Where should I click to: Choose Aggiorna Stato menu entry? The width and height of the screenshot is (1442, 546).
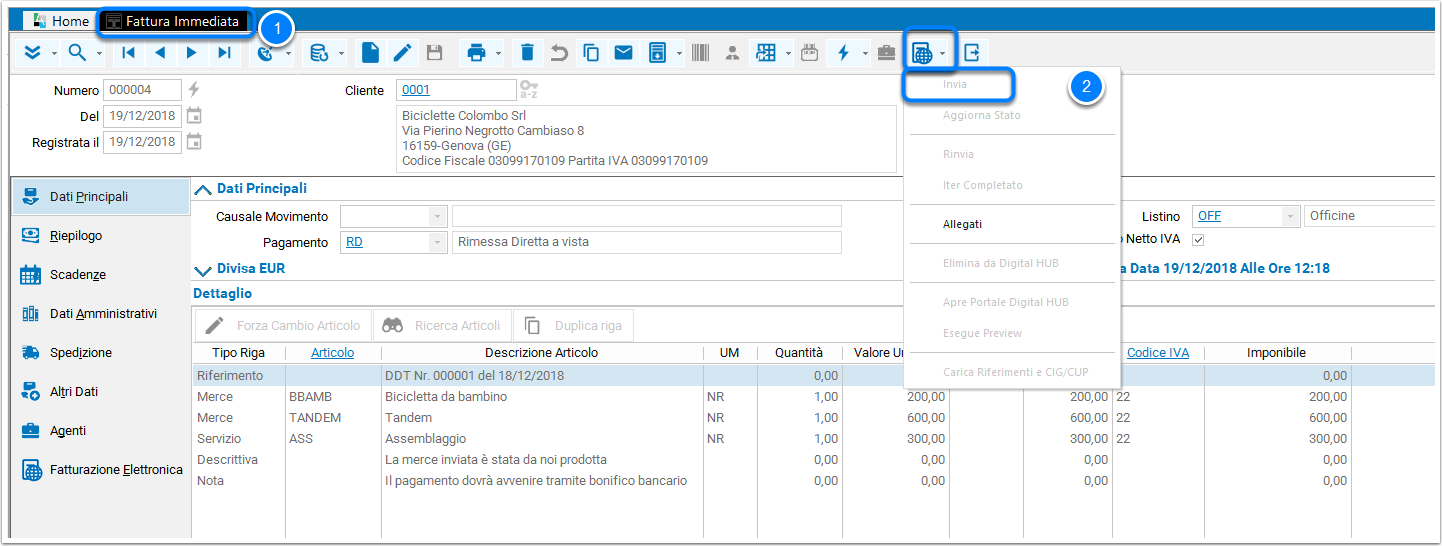(x=981, y=115)
